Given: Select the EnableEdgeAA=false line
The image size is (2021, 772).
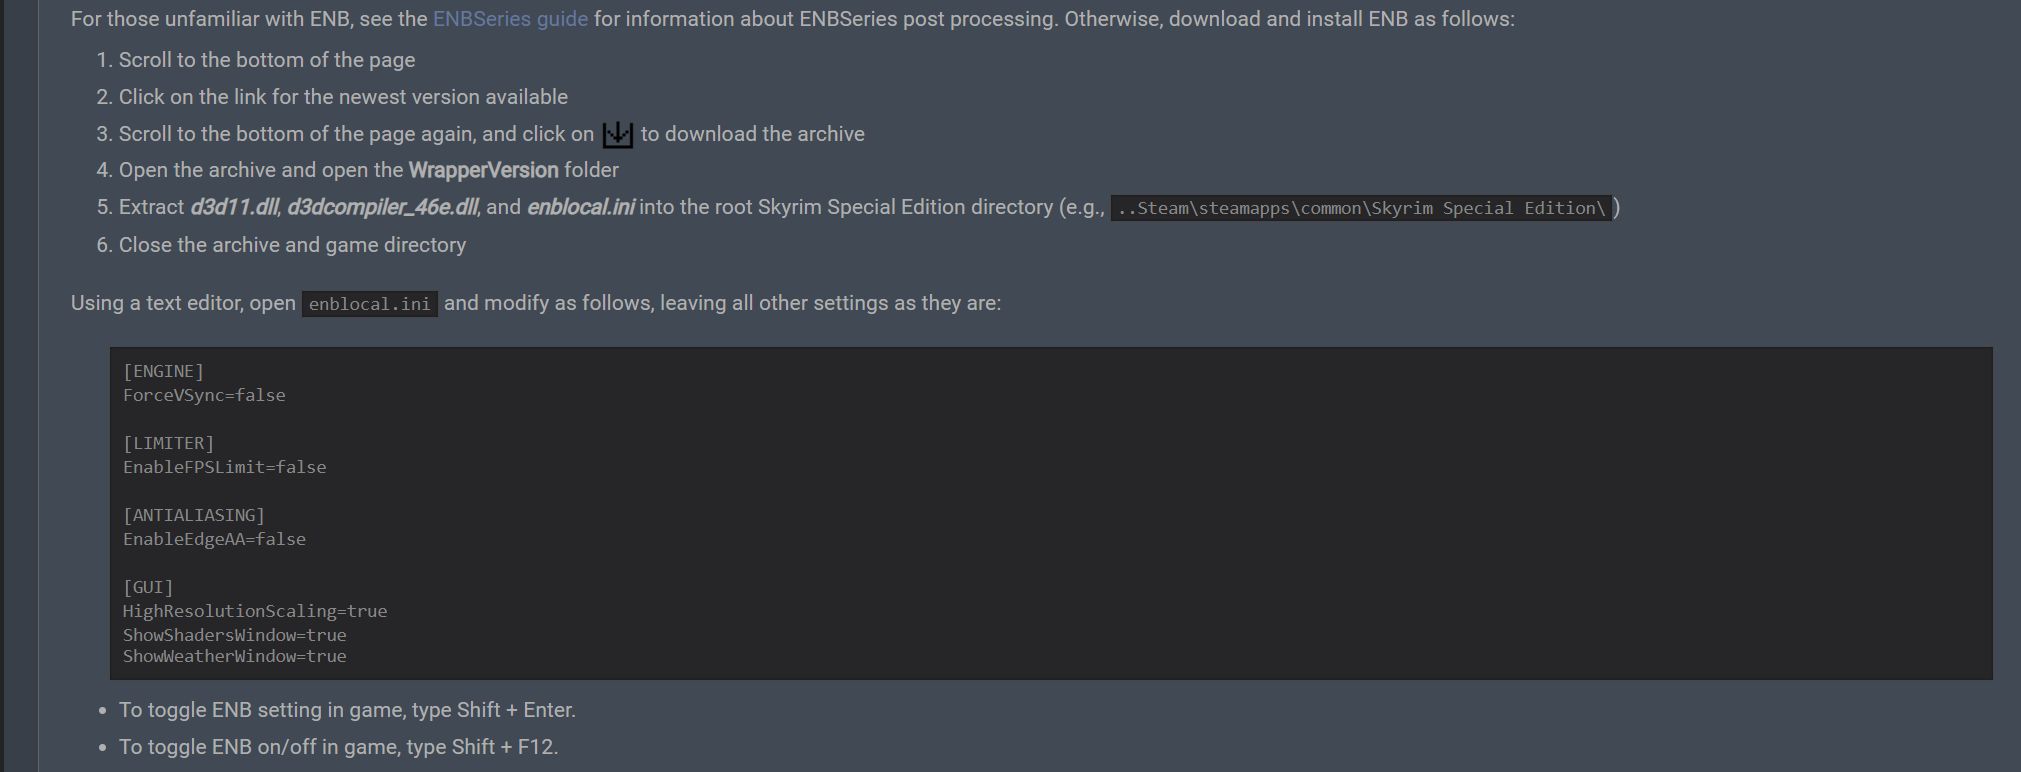Looking at the screenshot, I should 214,539.
